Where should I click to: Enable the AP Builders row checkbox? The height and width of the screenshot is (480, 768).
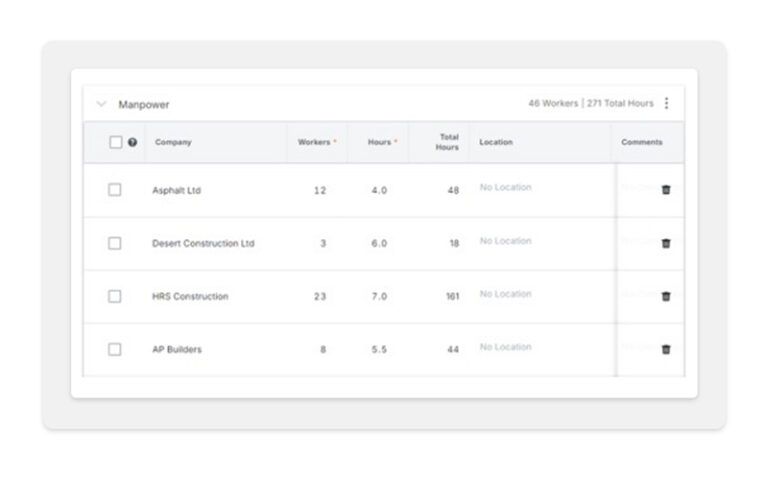(115, 349)
